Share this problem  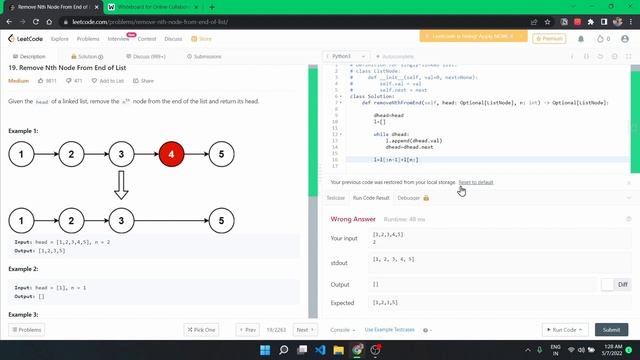tap(143, 81)
